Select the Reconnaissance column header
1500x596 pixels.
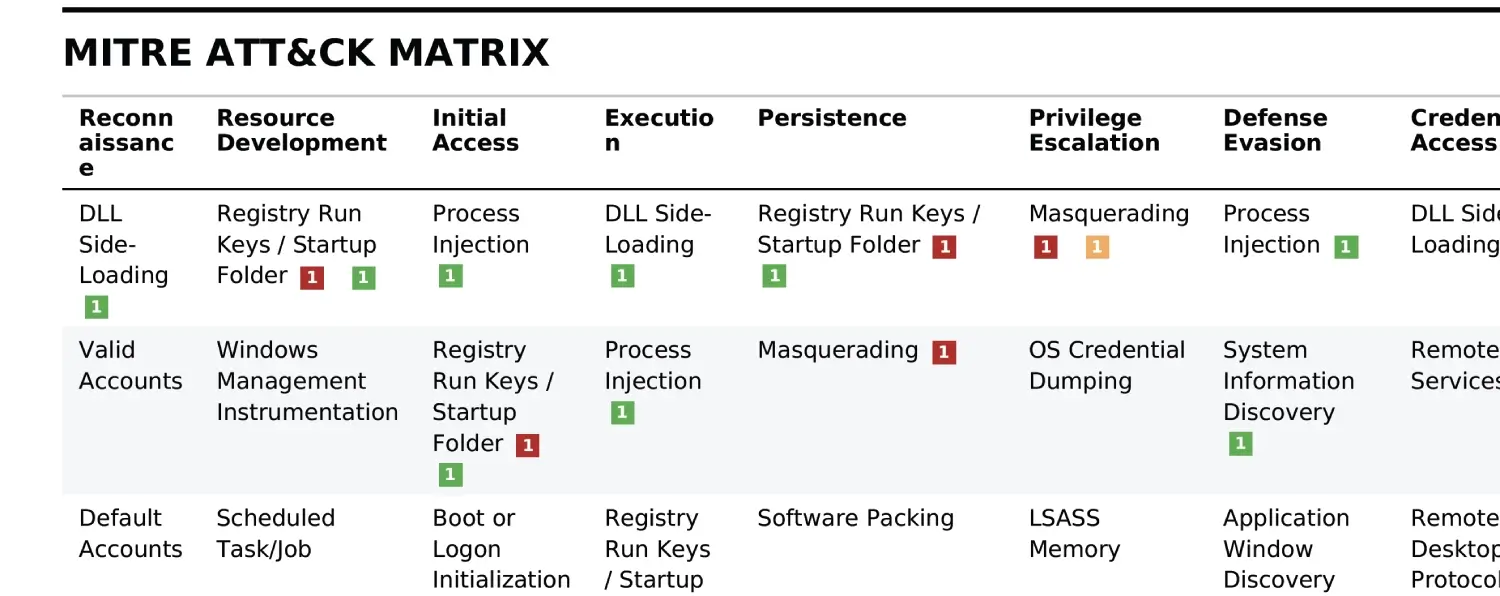point(126,142)
